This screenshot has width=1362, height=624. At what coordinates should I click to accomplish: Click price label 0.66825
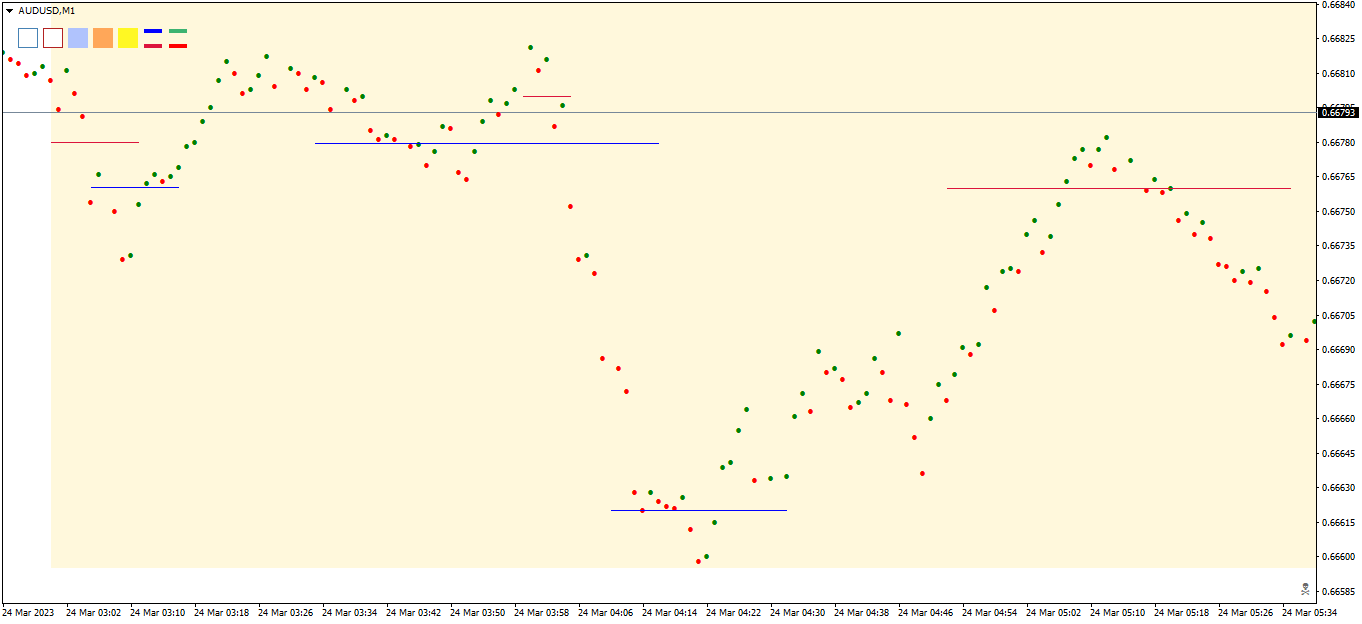1338,39
